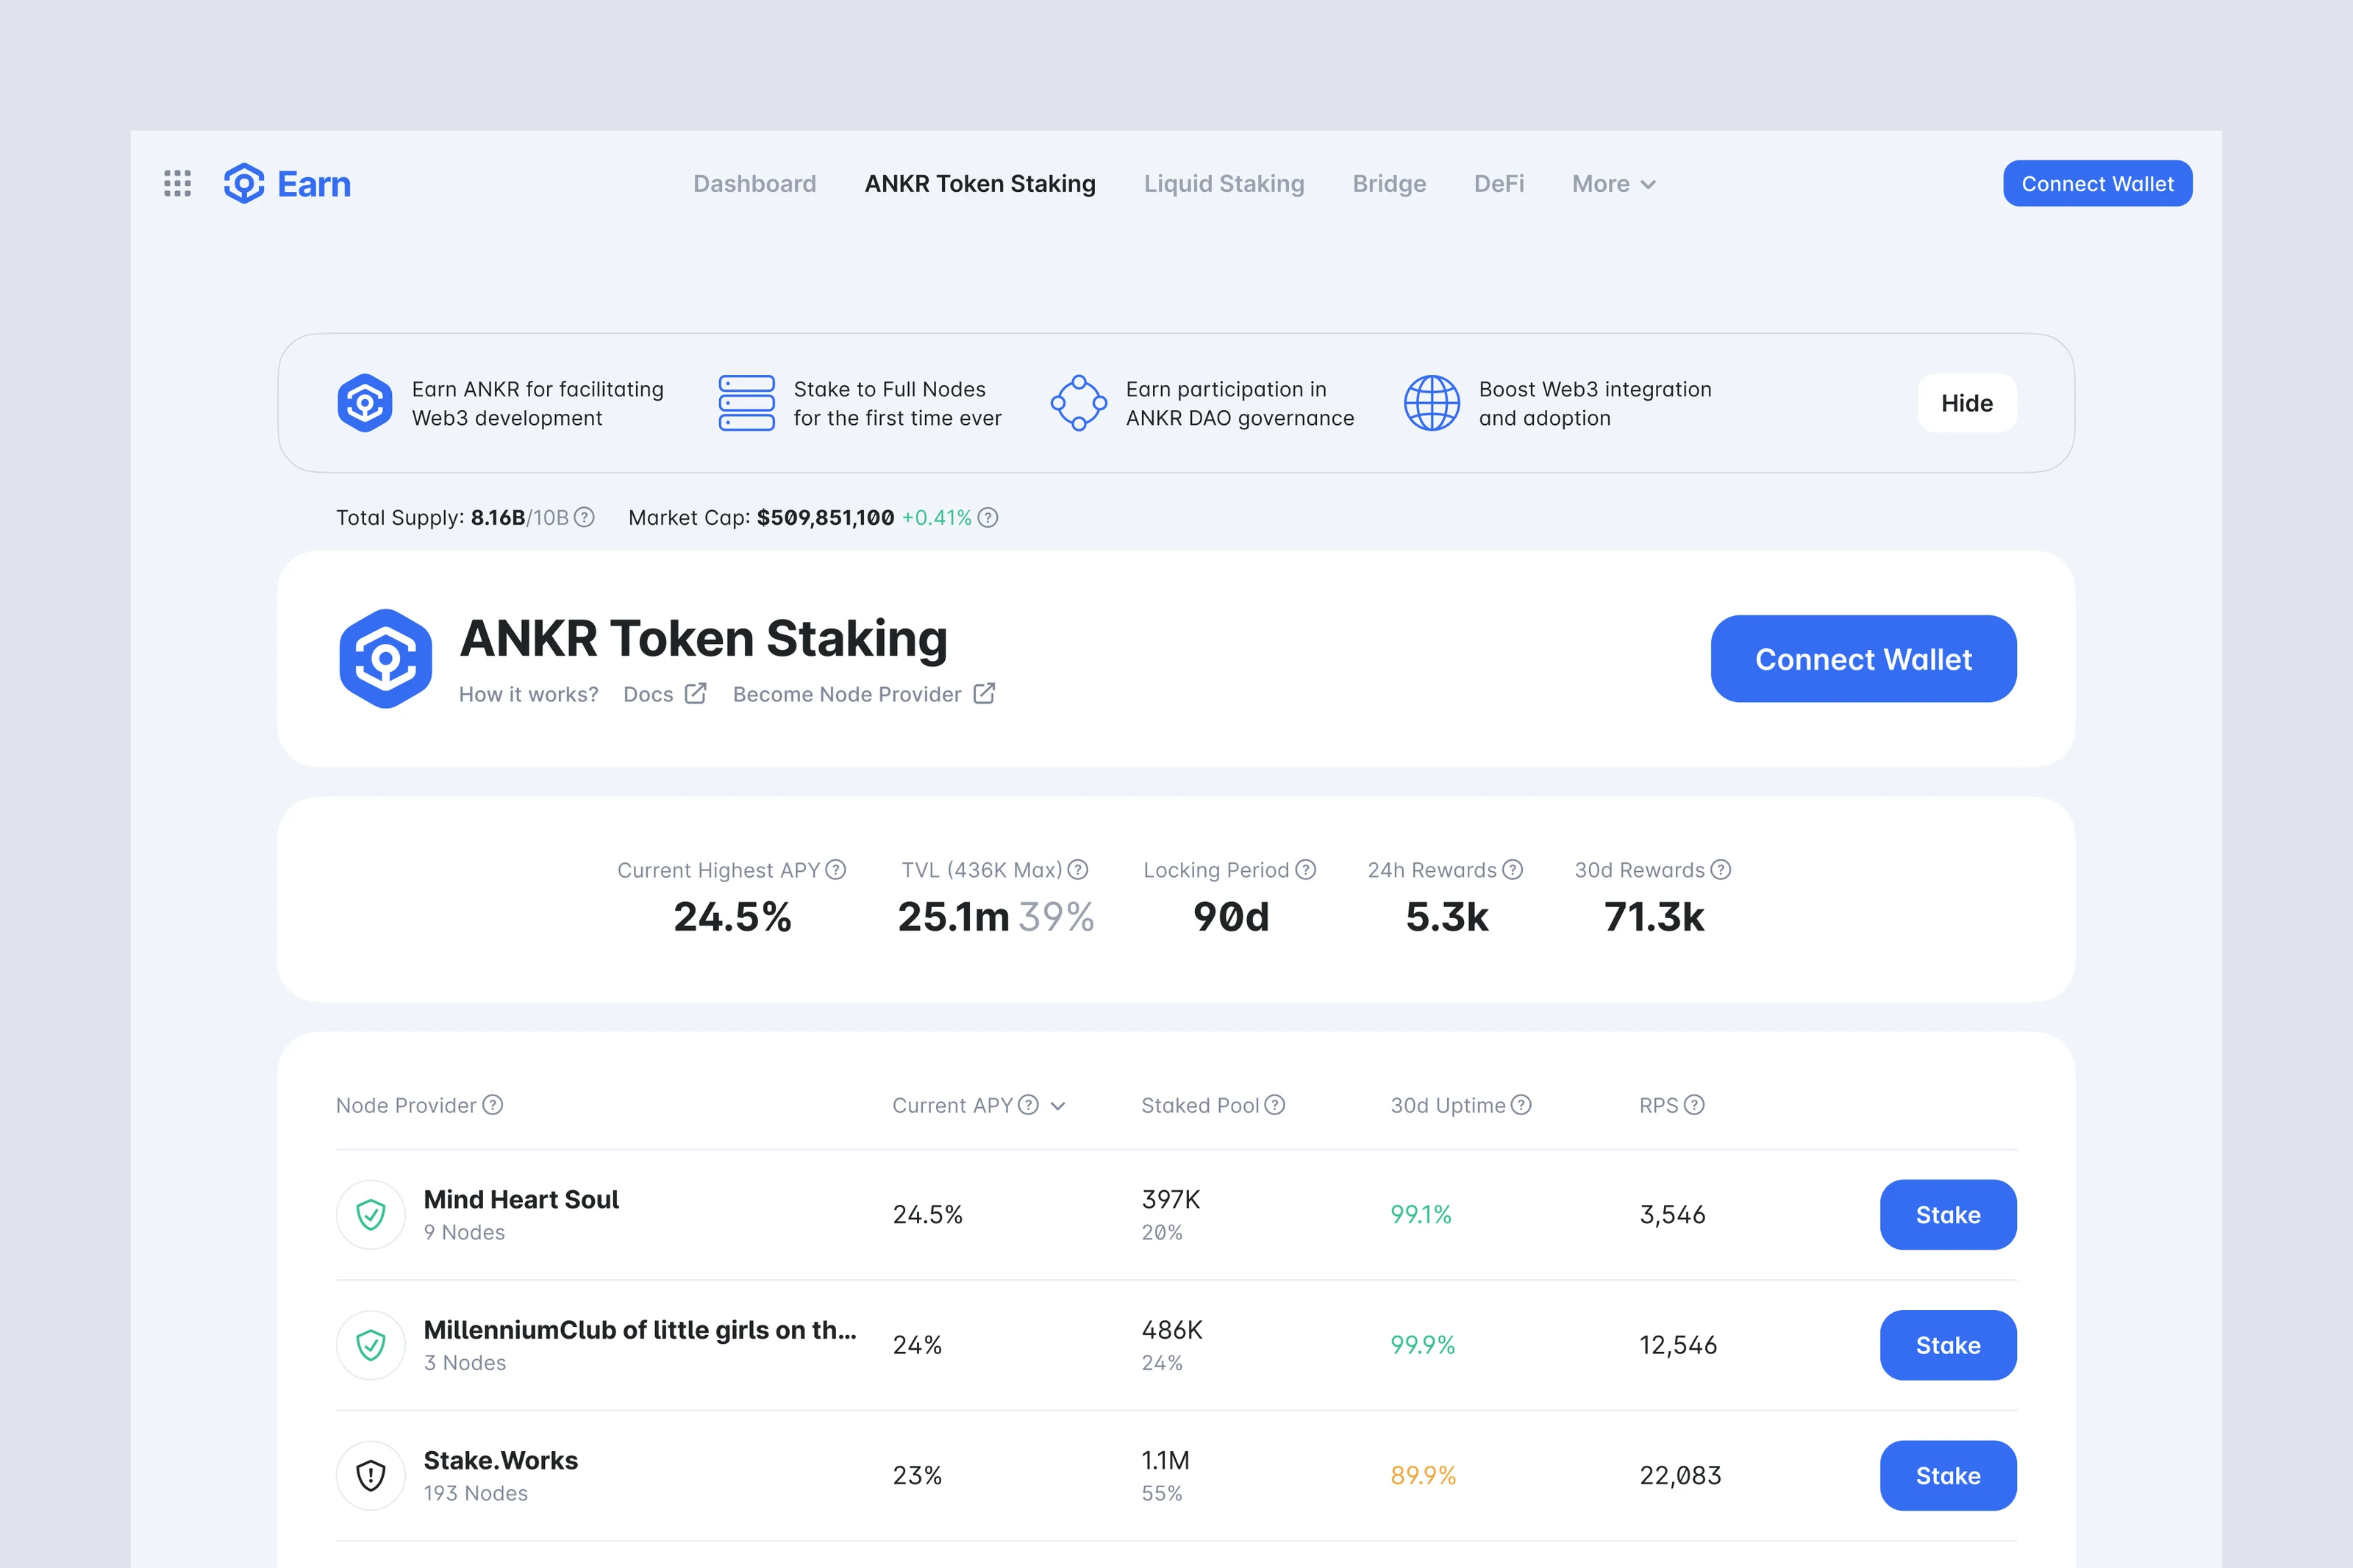2353x1568 pixels.
Task: Show 30d Uptime column help icon
Action: point(1521,1104)
